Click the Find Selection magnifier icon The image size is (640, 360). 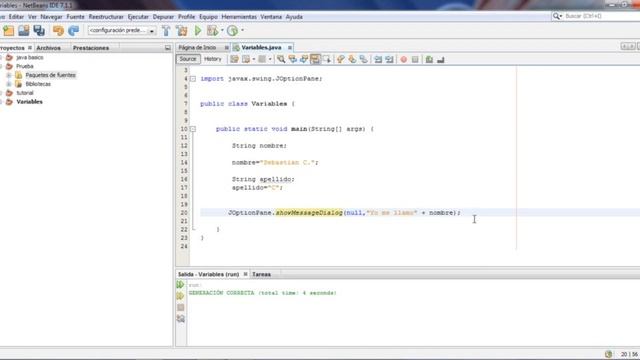pyautogui.click(x=281, y=60)
